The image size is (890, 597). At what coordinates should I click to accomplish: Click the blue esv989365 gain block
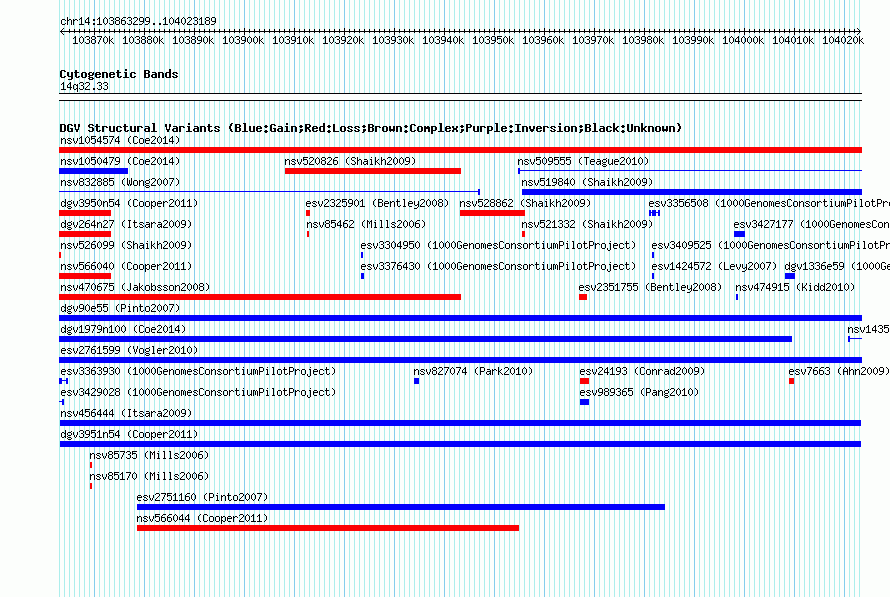point(584,402)
